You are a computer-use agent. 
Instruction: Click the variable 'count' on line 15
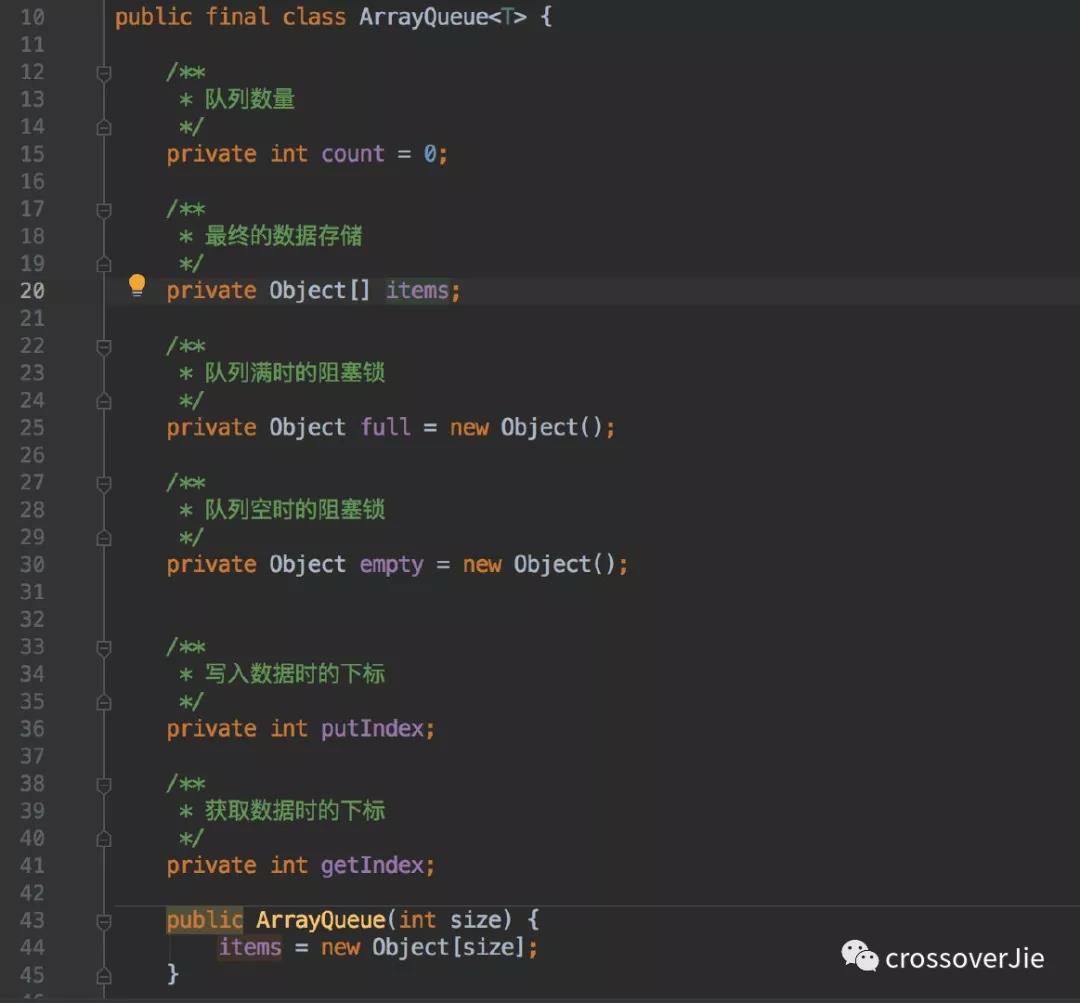pyautogui.click(x=353, y=154)
